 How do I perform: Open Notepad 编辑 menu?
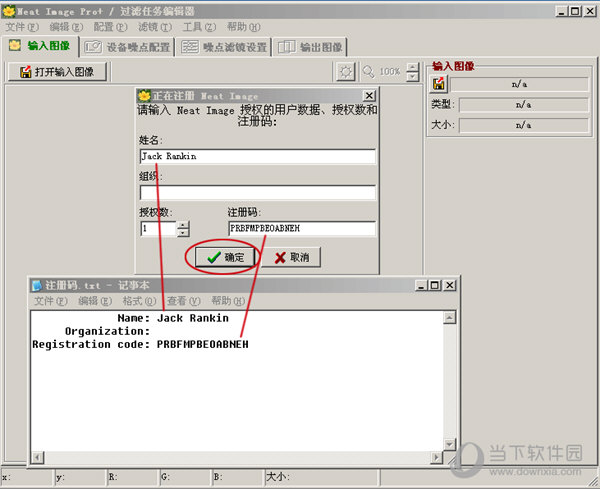click(x=95, y=301)
